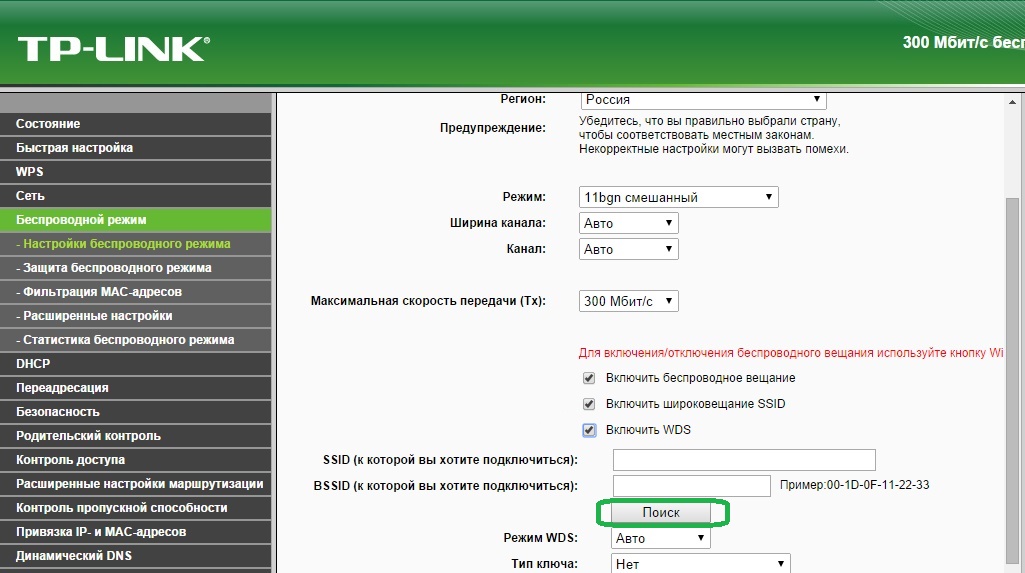
Task: Open the 'Режим WDS' dropdown
Action: pyautogui.click(x=660, y=538)
